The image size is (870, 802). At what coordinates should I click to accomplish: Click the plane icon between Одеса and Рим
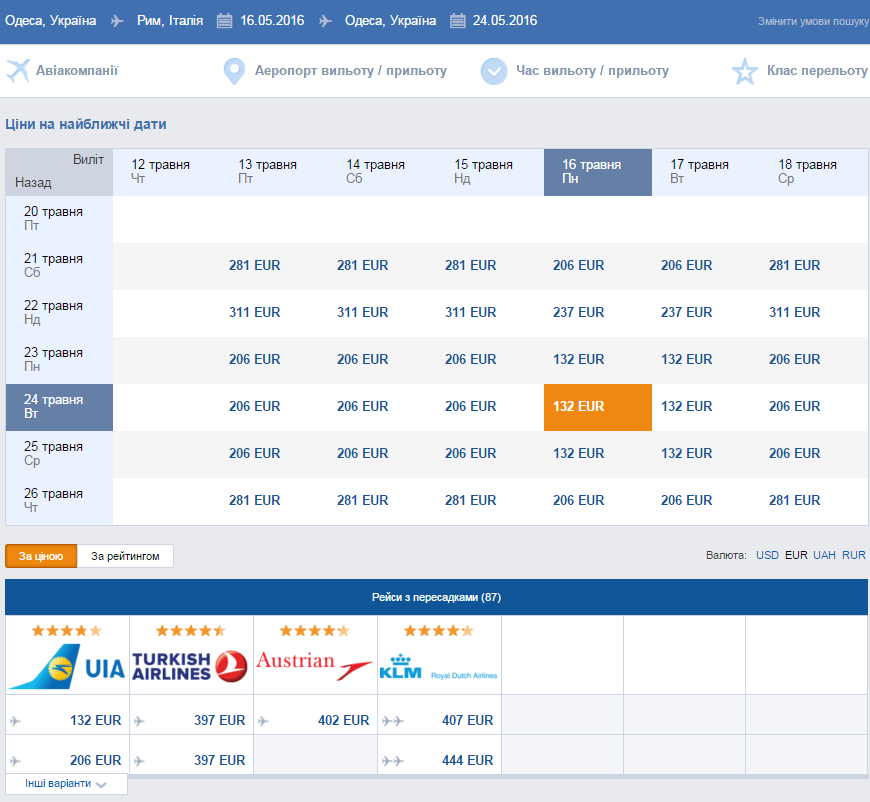(x=117, y=21)
